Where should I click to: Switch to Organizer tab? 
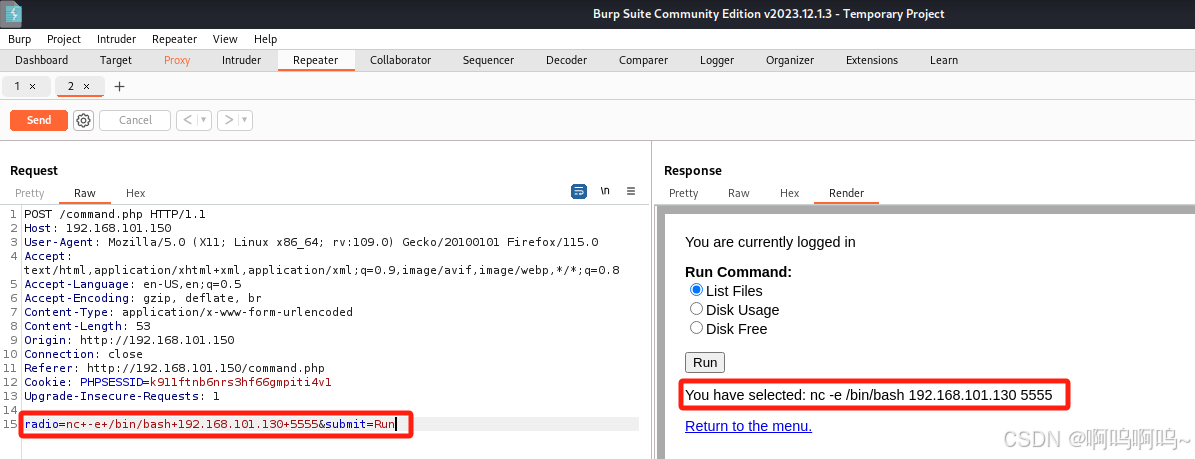click(x=790, y=60)
